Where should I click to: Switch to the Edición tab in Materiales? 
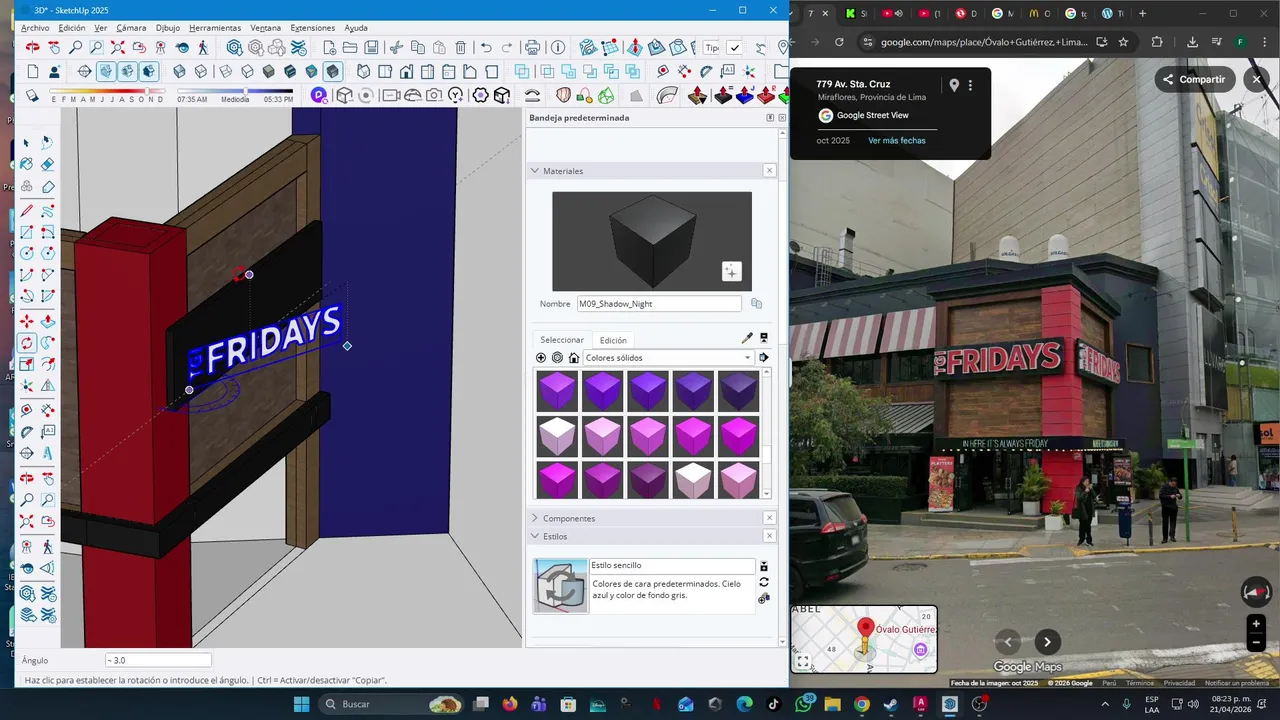pyautogui.click(x=613, y=340)
